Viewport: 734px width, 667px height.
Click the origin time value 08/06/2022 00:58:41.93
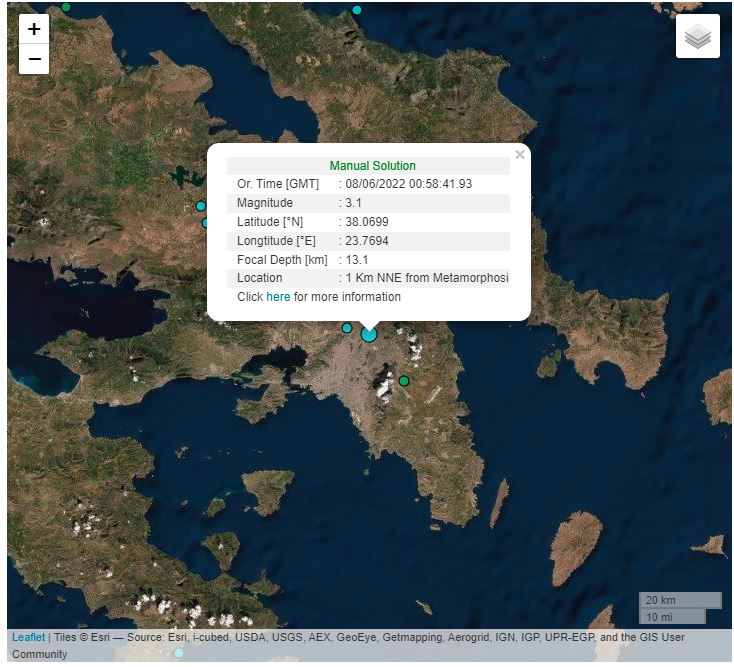(409, 183)
